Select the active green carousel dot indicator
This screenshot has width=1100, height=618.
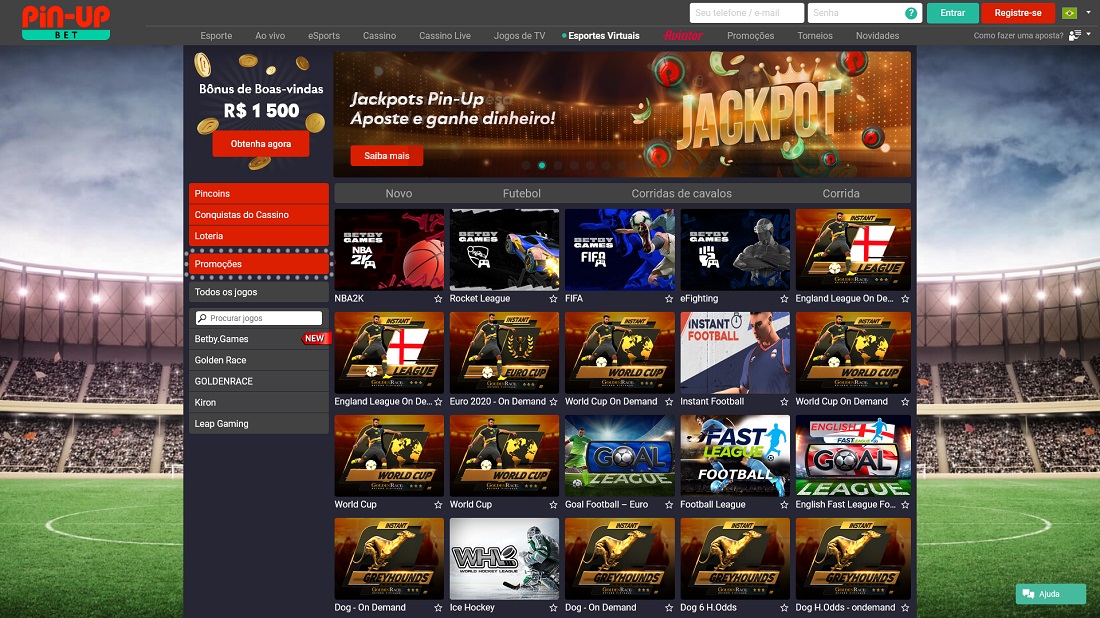pyautogui.click(x=542, y=165)
